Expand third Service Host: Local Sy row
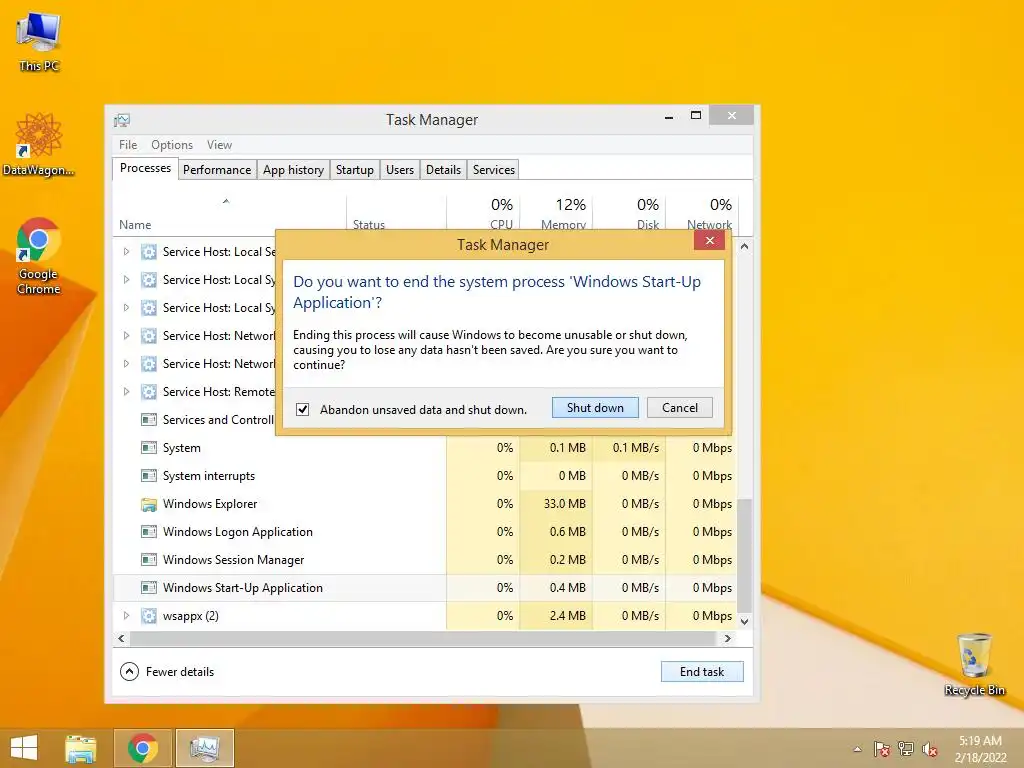Screen dimensions: 1024x768 pos(126,308)
